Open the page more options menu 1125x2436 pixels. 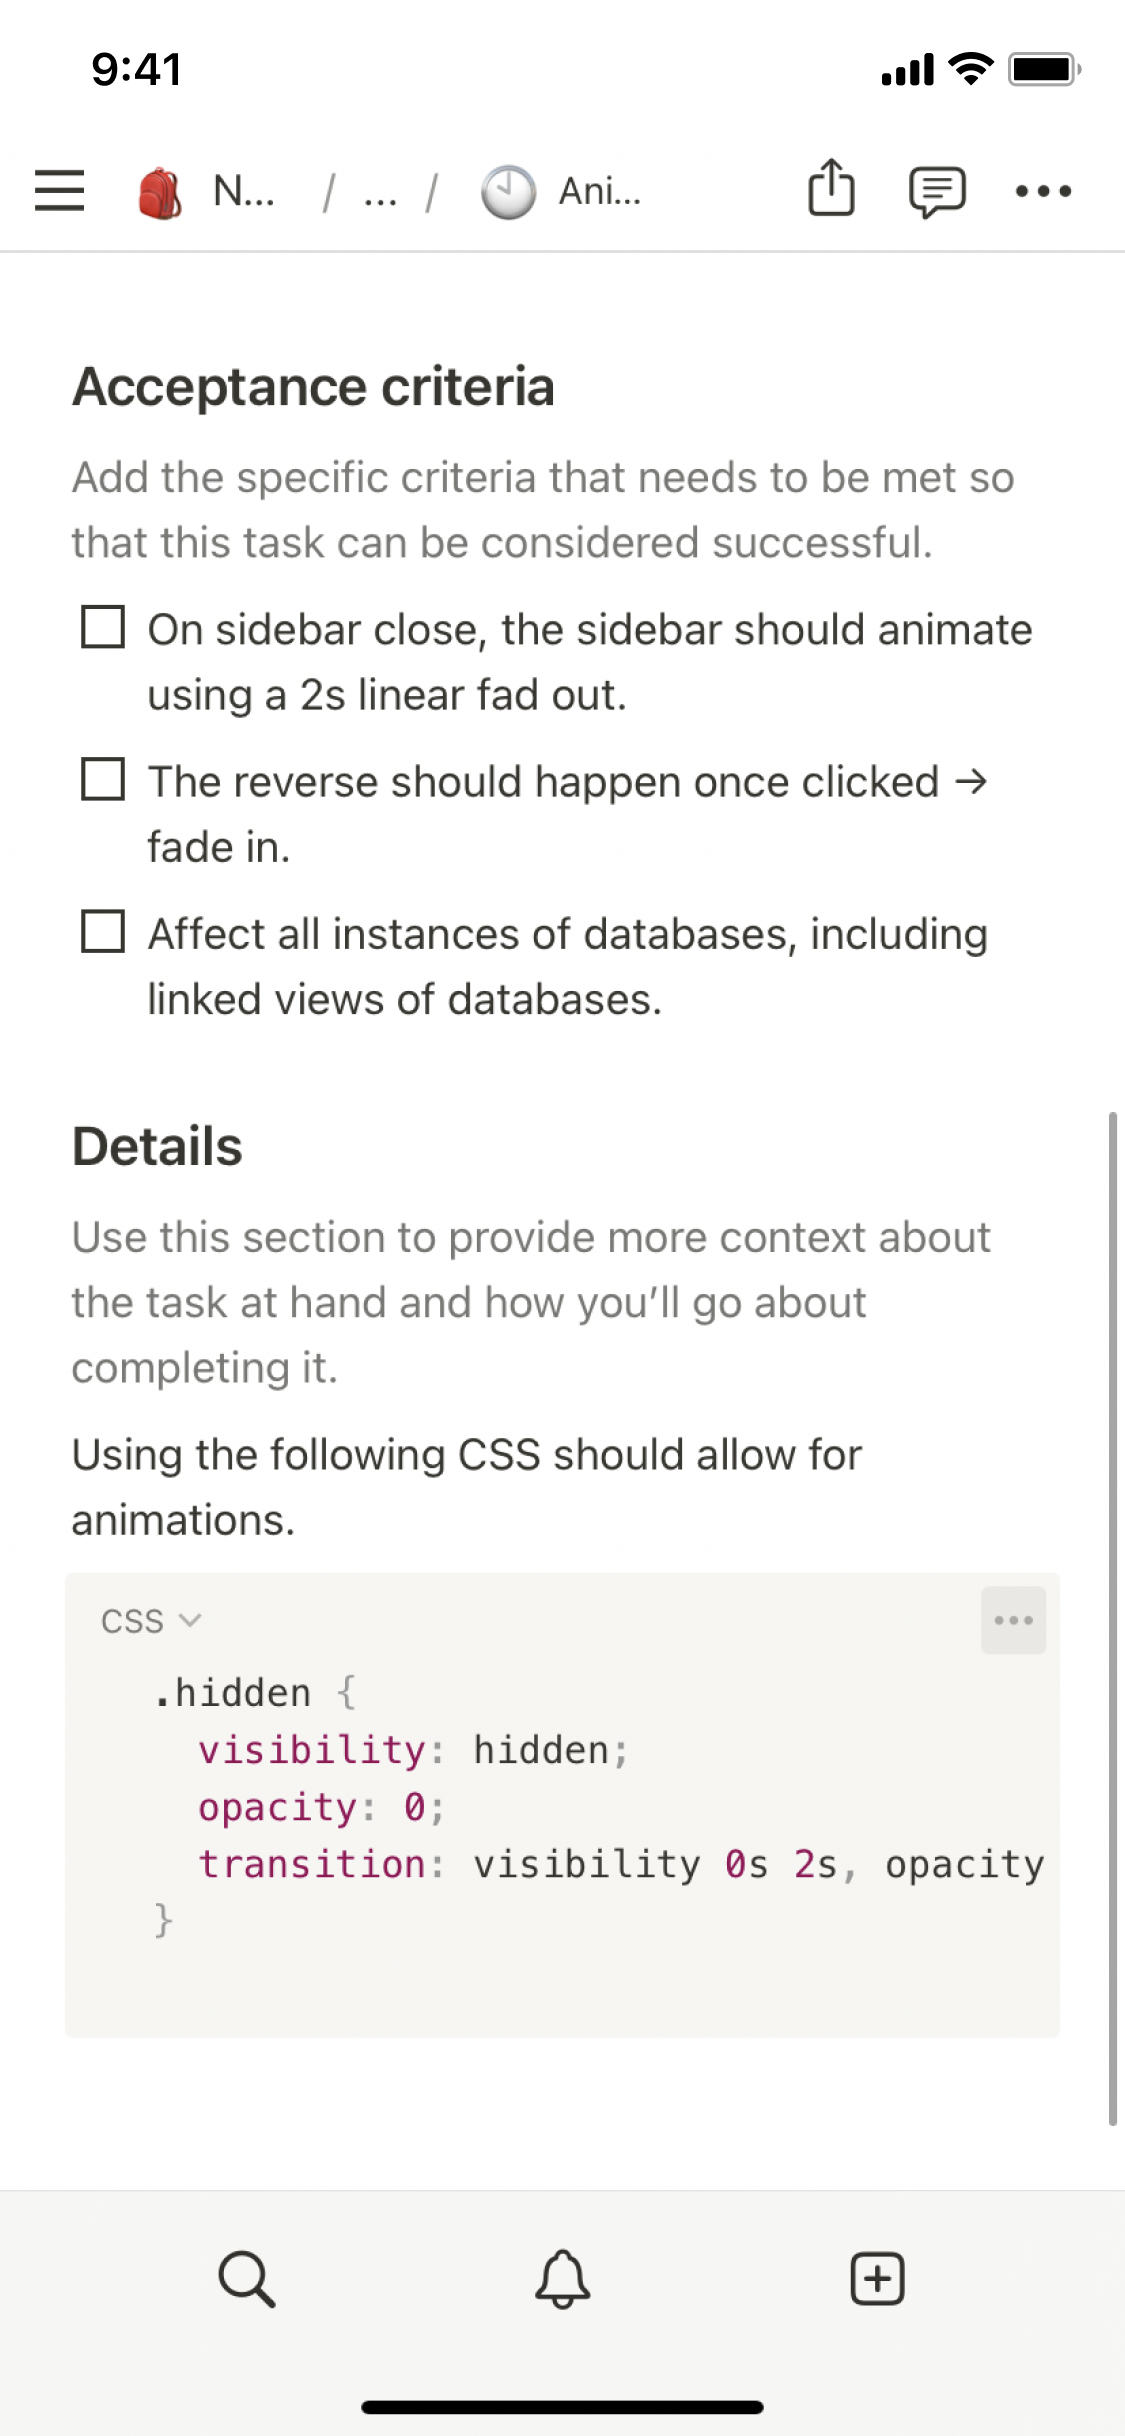click(1043, 191)
